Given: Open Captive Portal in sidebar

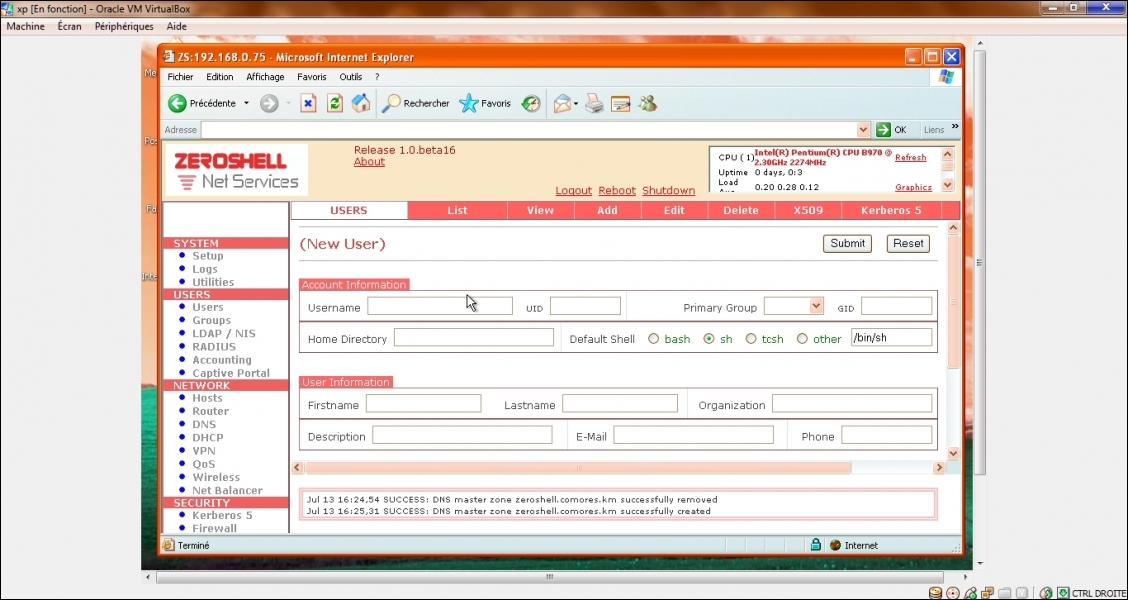Looking at the screenshot, I should tap(231, 373).
